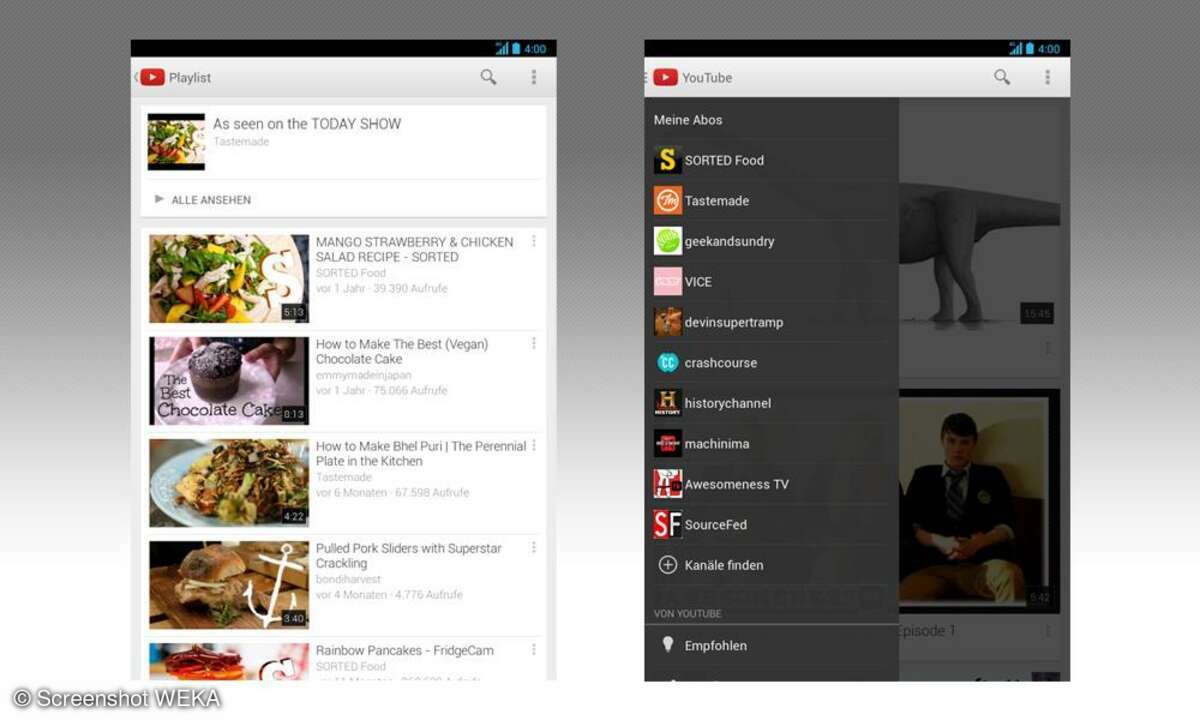This screenshot has width=1200, height=720.
Task: Play schoolboy Episode 1 video thumbnail
Action: (979, 500)
